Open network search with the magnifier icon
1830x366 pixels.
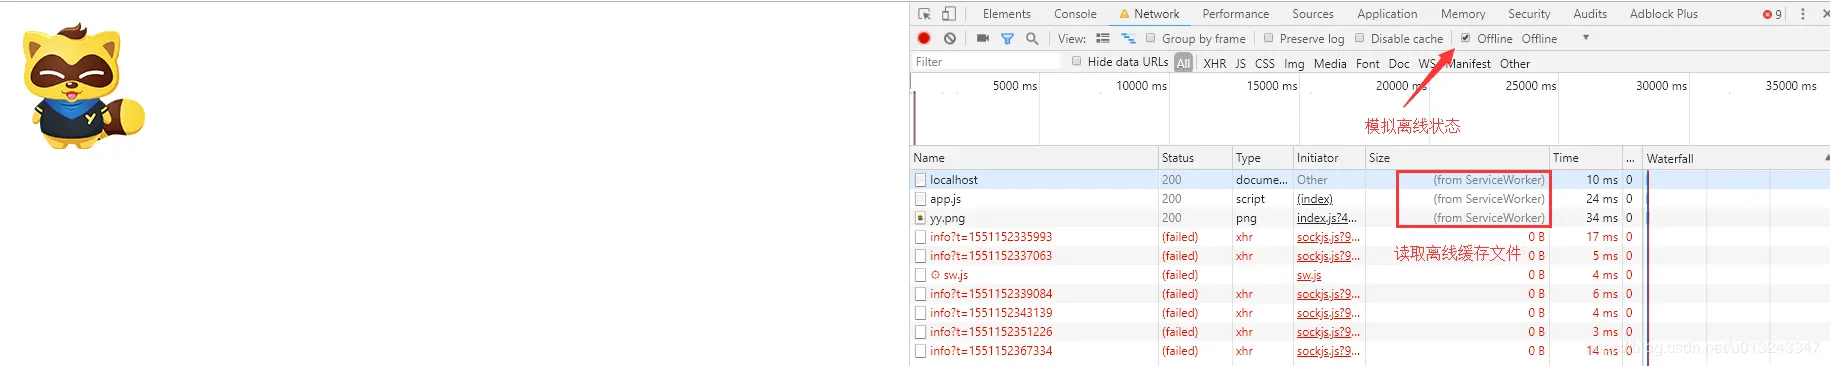click(x=1032, y=38)
